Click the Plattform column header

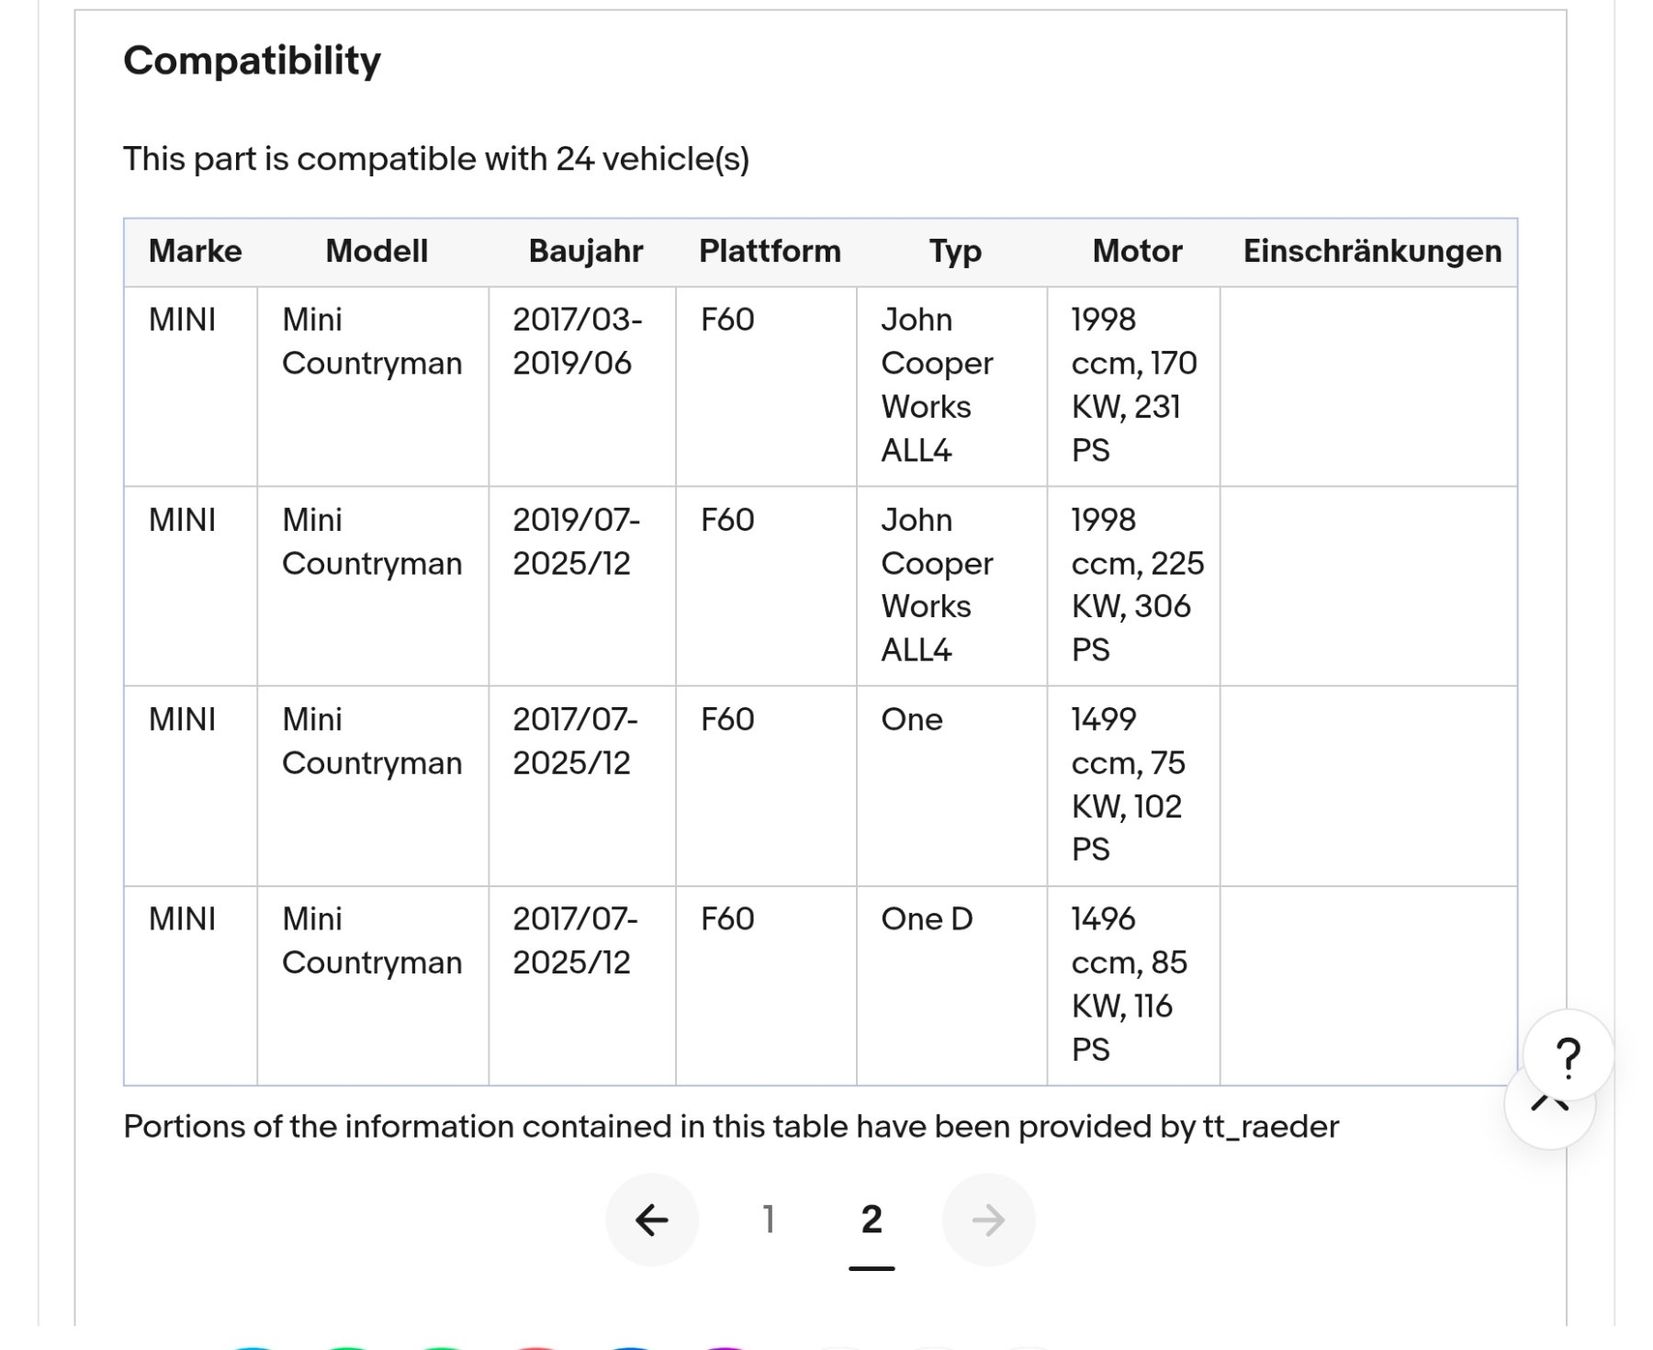[769, 251]
